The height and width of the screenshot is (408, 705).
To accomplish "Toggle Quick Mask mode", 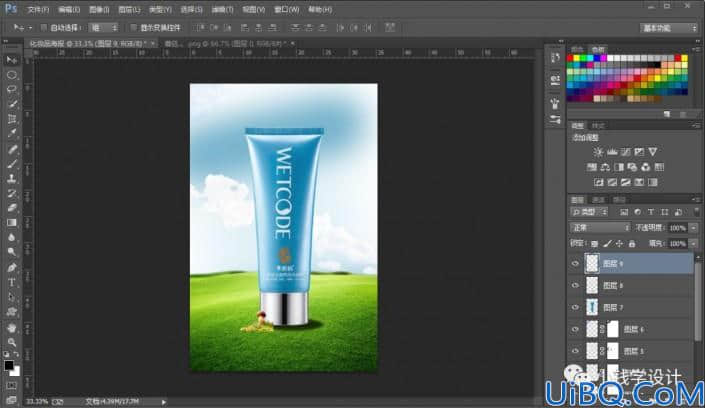I will click(12, 386).
